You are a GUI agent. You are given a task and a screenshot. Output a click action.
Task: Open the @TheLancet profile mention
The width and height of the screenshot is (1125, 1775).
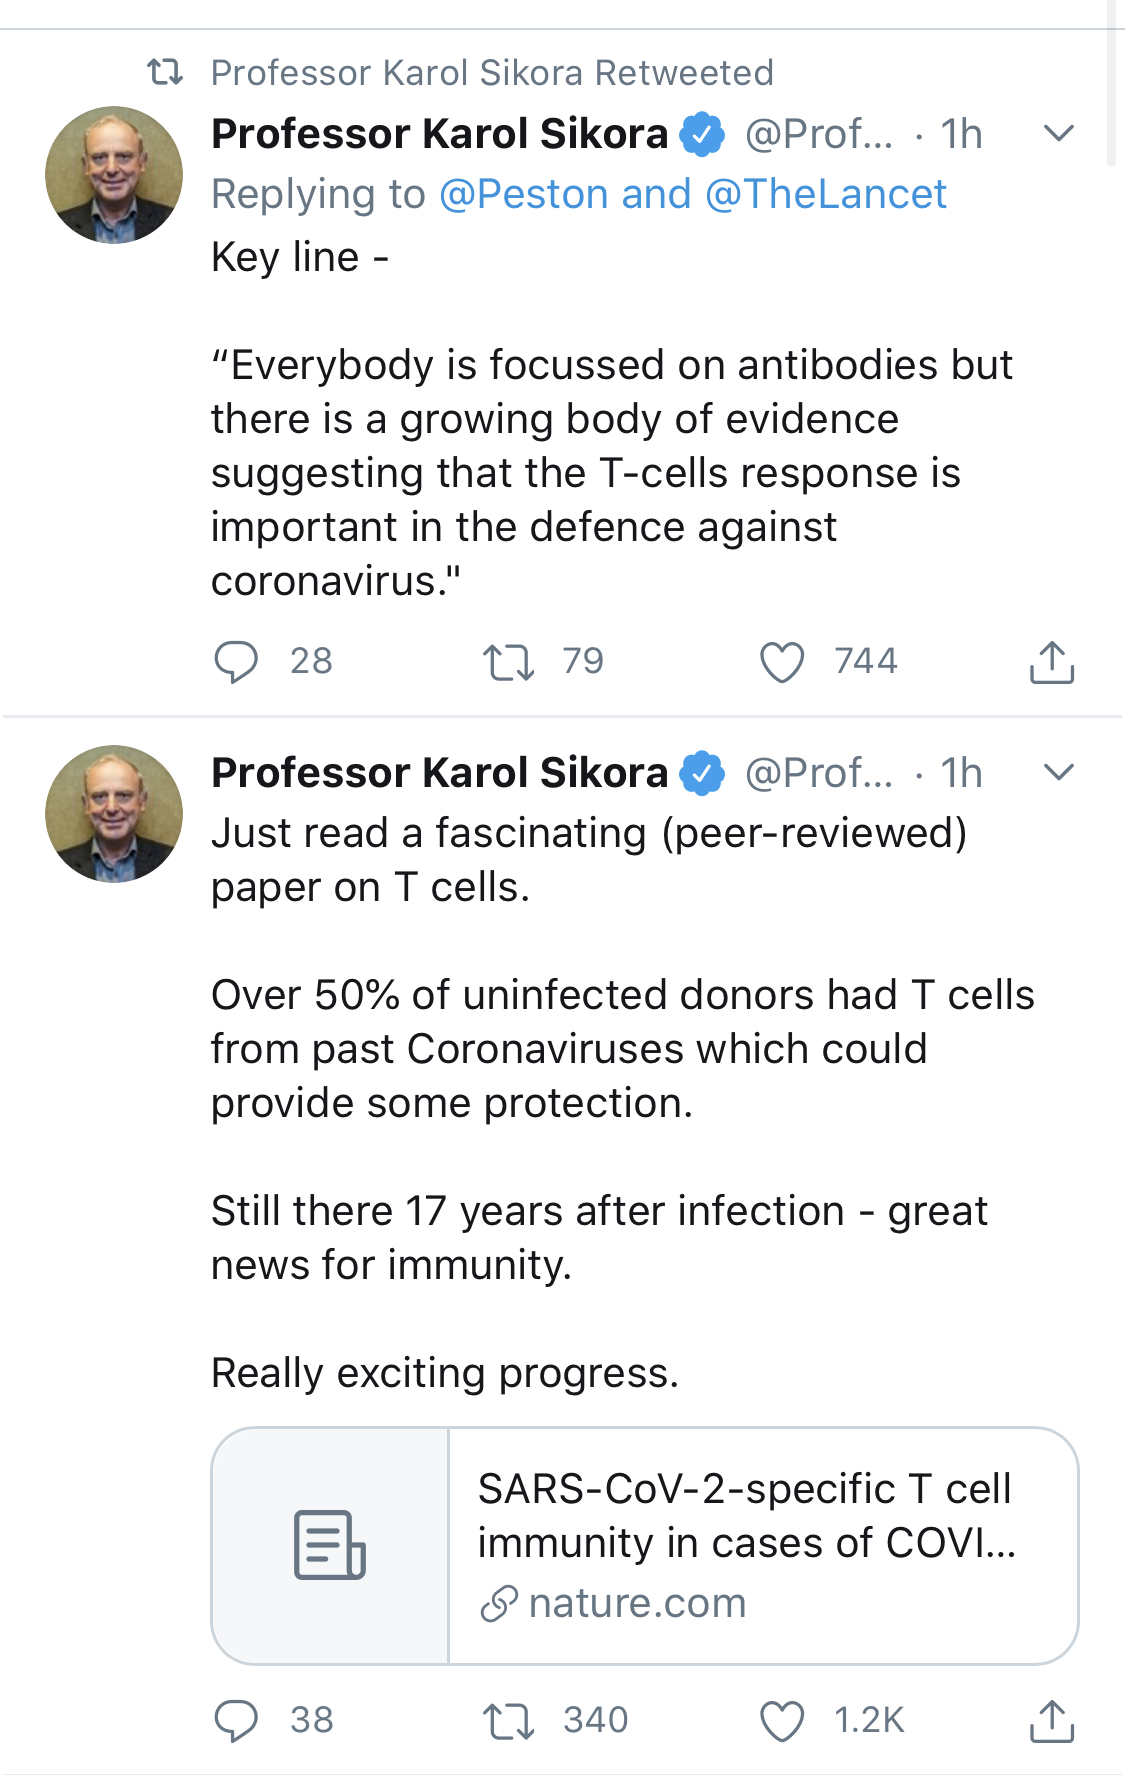click(x=826, y=194)
